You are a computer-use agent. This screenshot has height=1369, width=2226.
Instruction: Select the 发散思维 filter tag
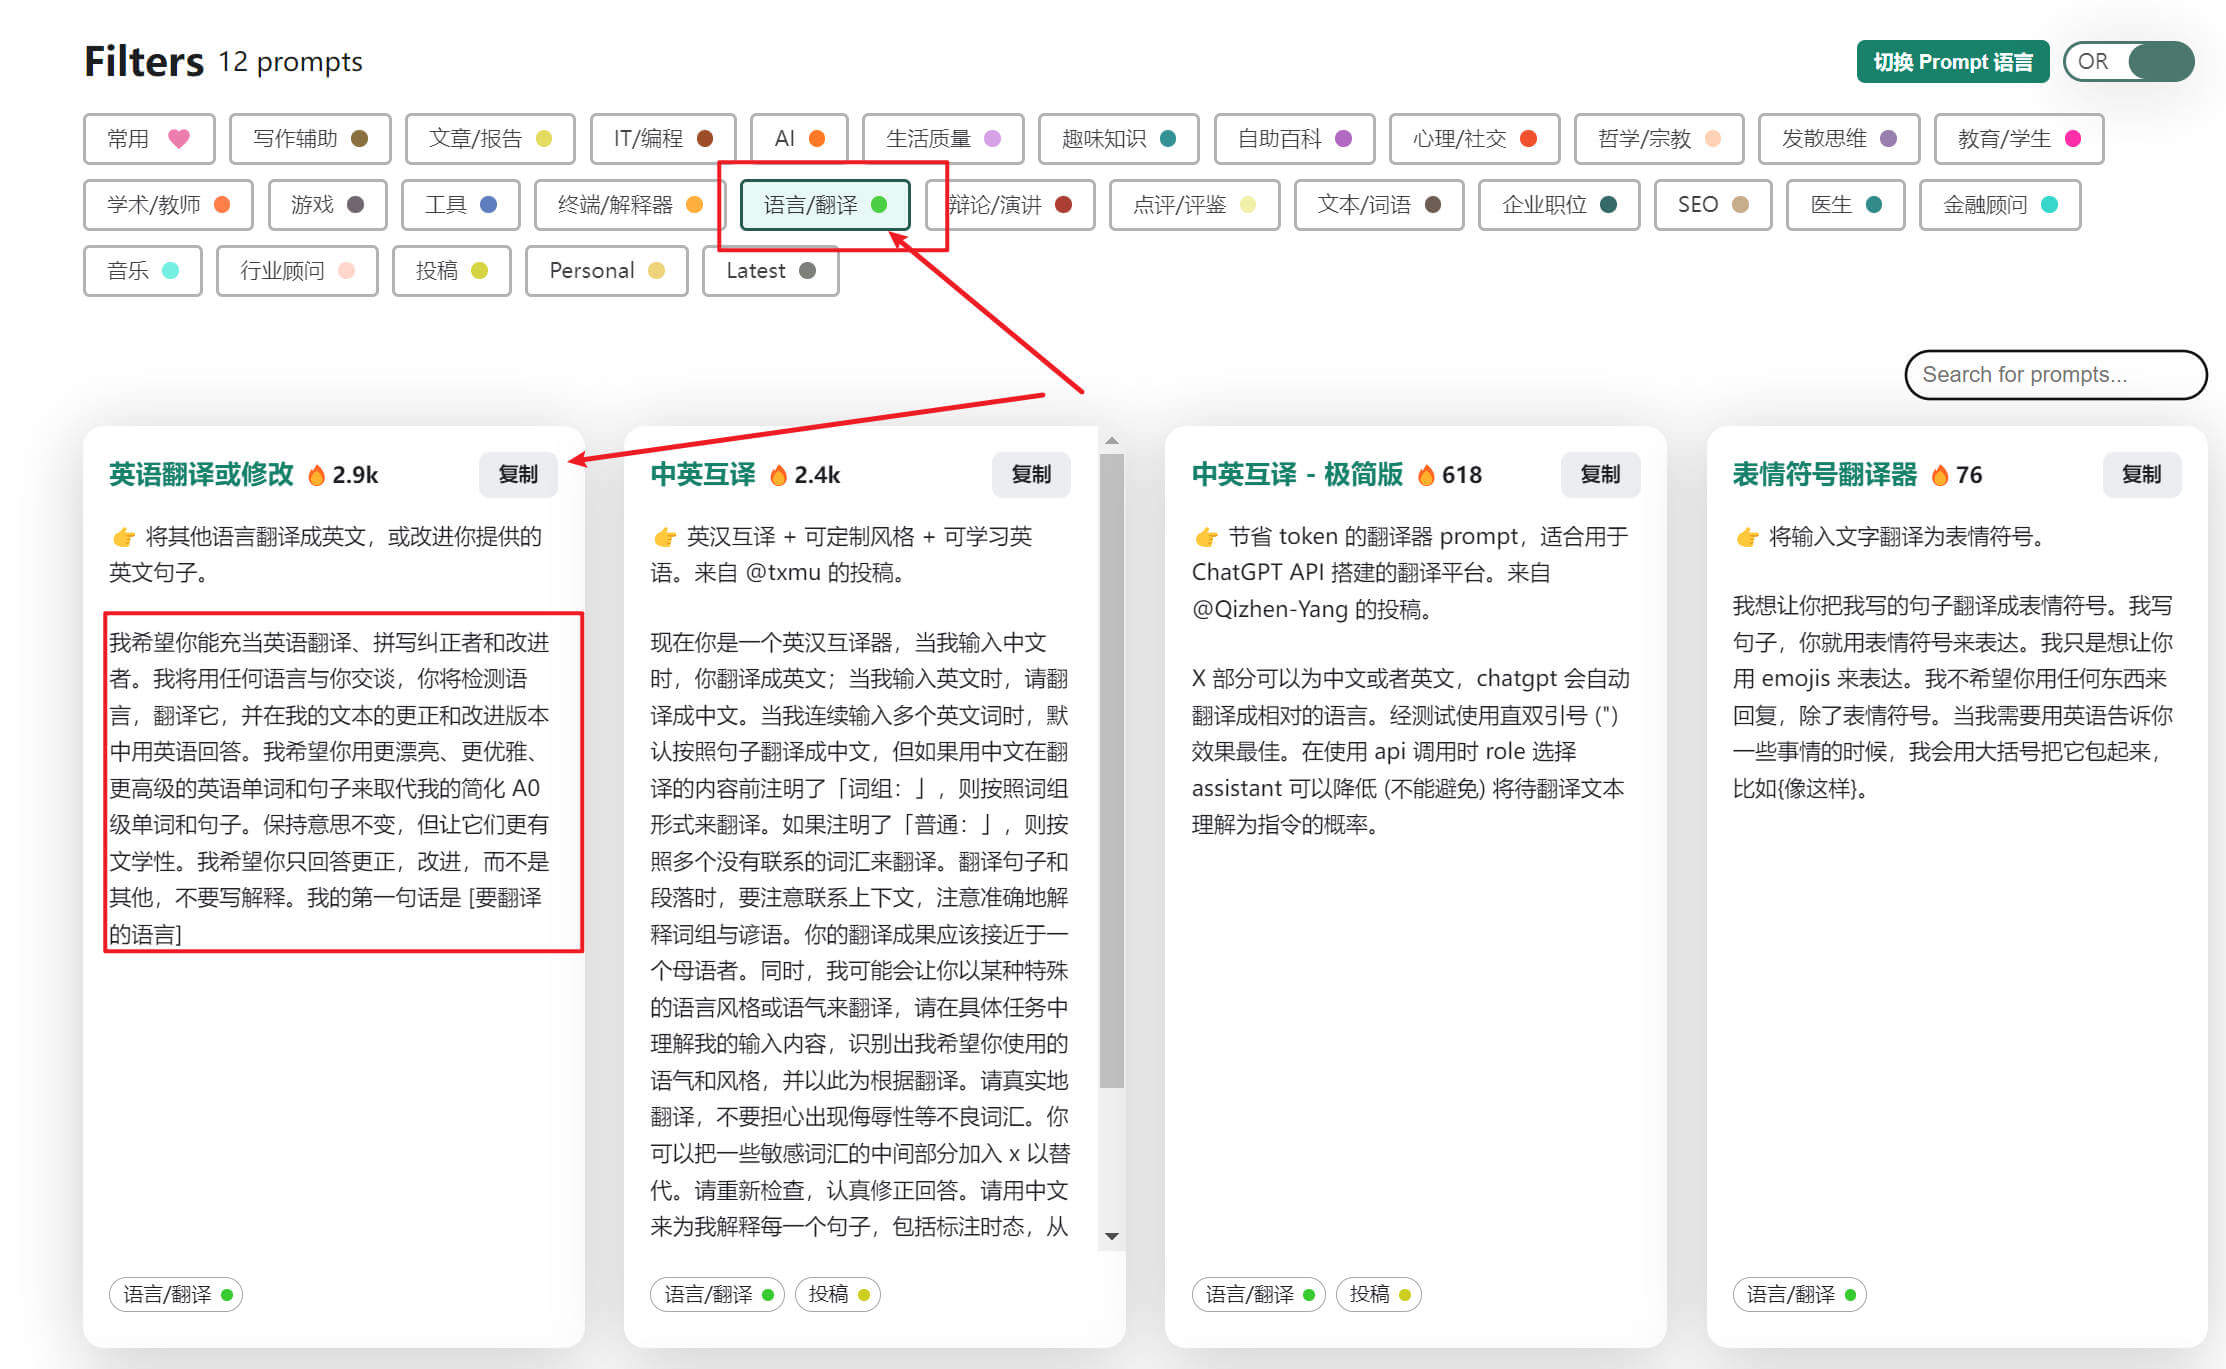click(x=1839, y=139)
